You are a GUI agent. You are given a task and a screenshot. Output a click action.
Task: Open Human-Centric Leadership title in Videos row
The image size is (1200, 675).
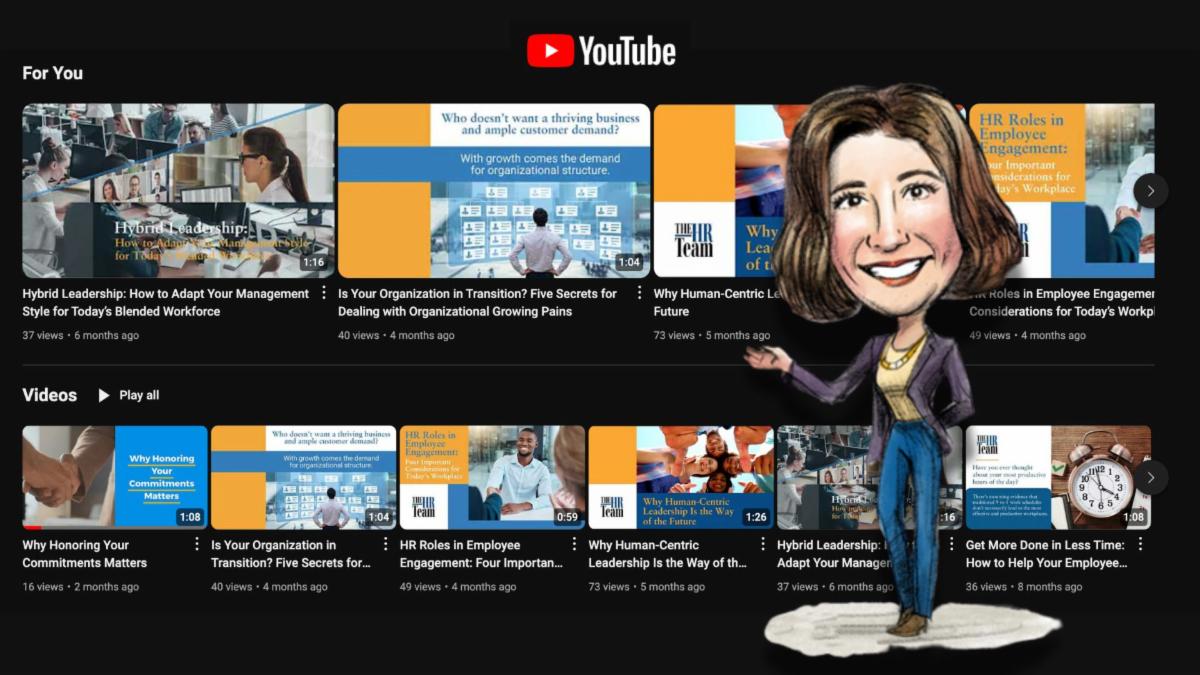667,554
